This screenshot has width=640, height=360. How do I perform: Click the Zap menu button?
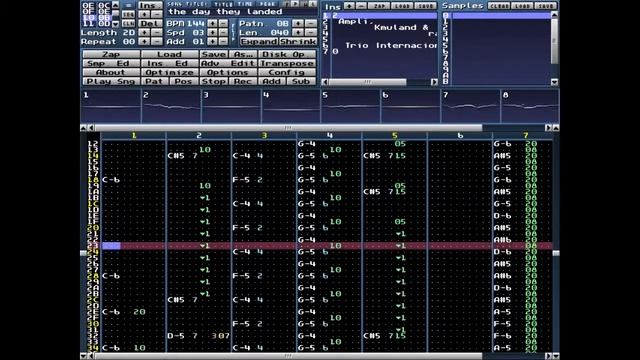point(111,54)
